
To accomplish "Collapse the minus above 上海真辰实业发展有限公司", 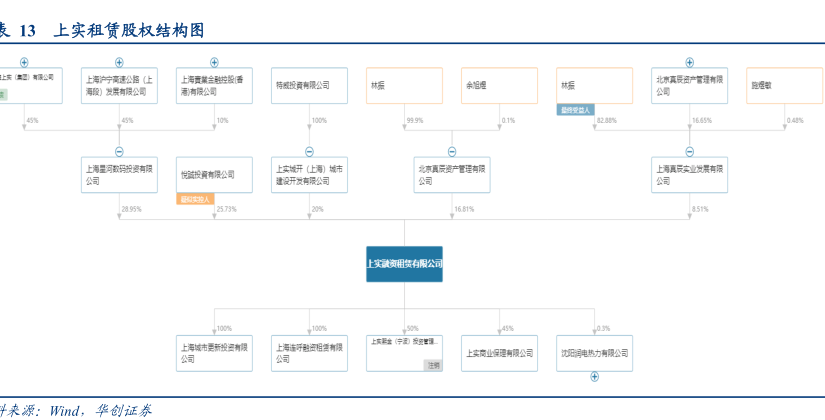I will coord(689,152).
